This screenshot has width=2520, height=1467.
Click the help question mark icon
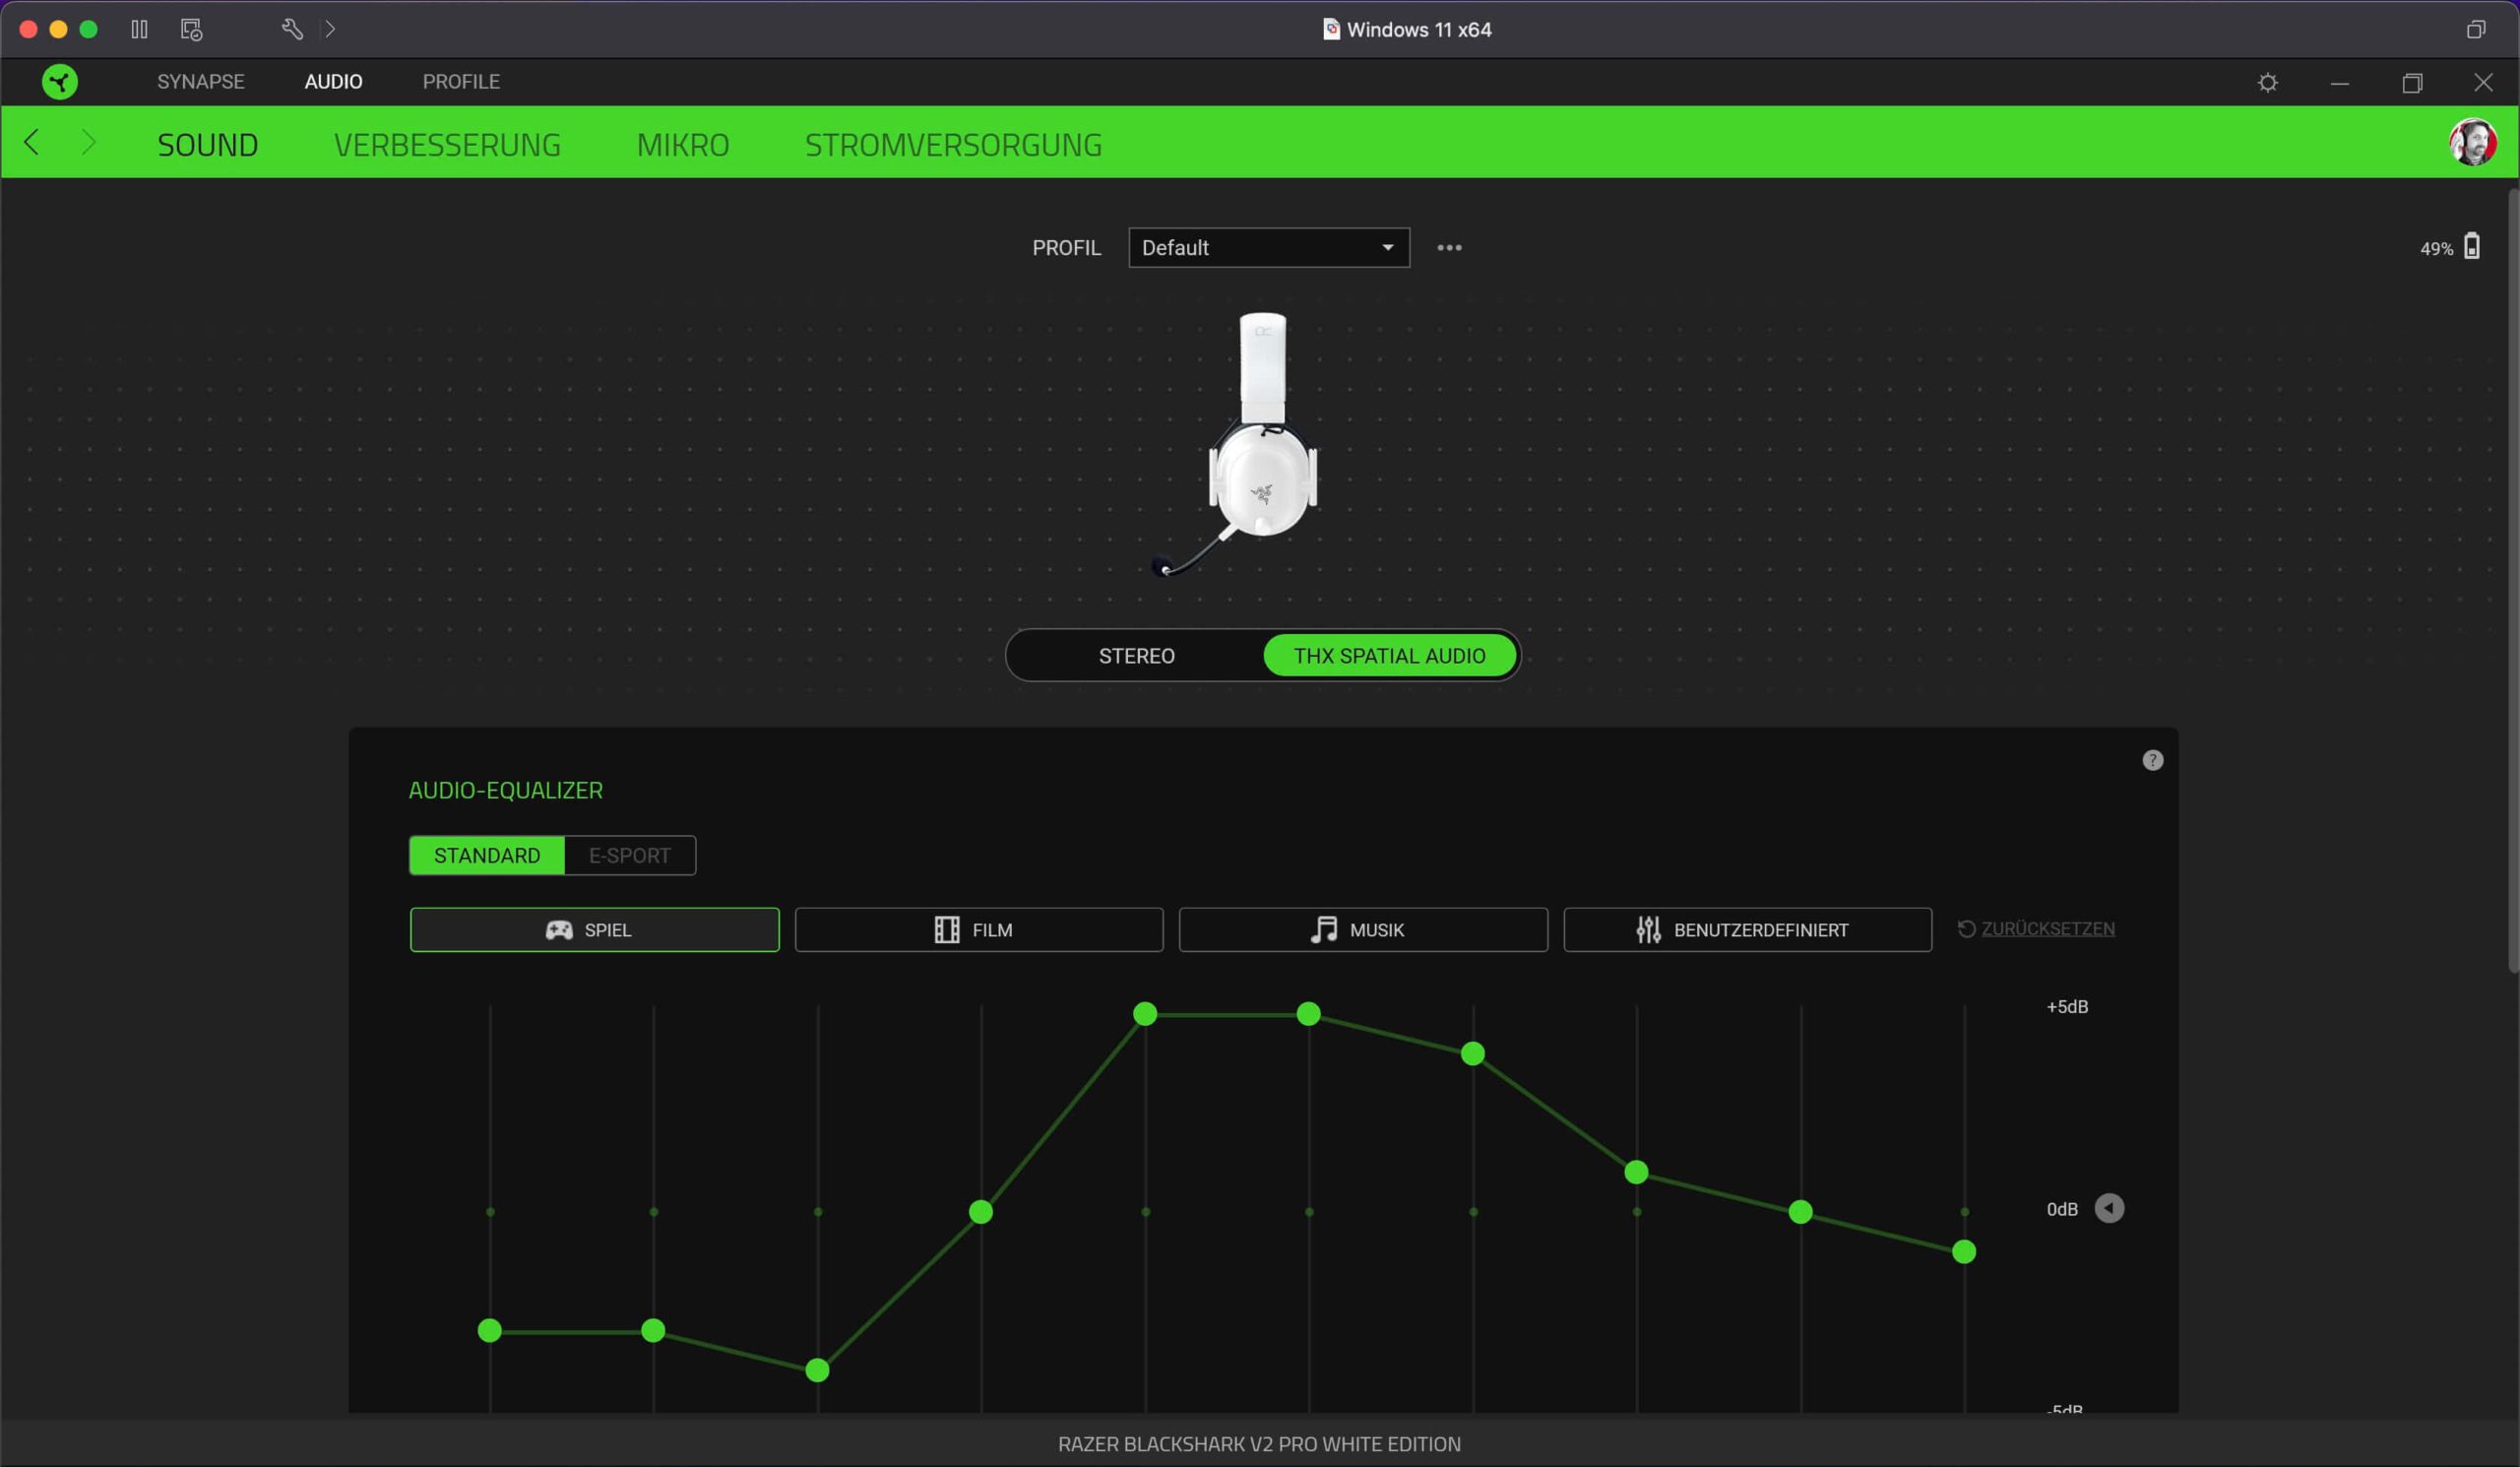(2152, 760)
